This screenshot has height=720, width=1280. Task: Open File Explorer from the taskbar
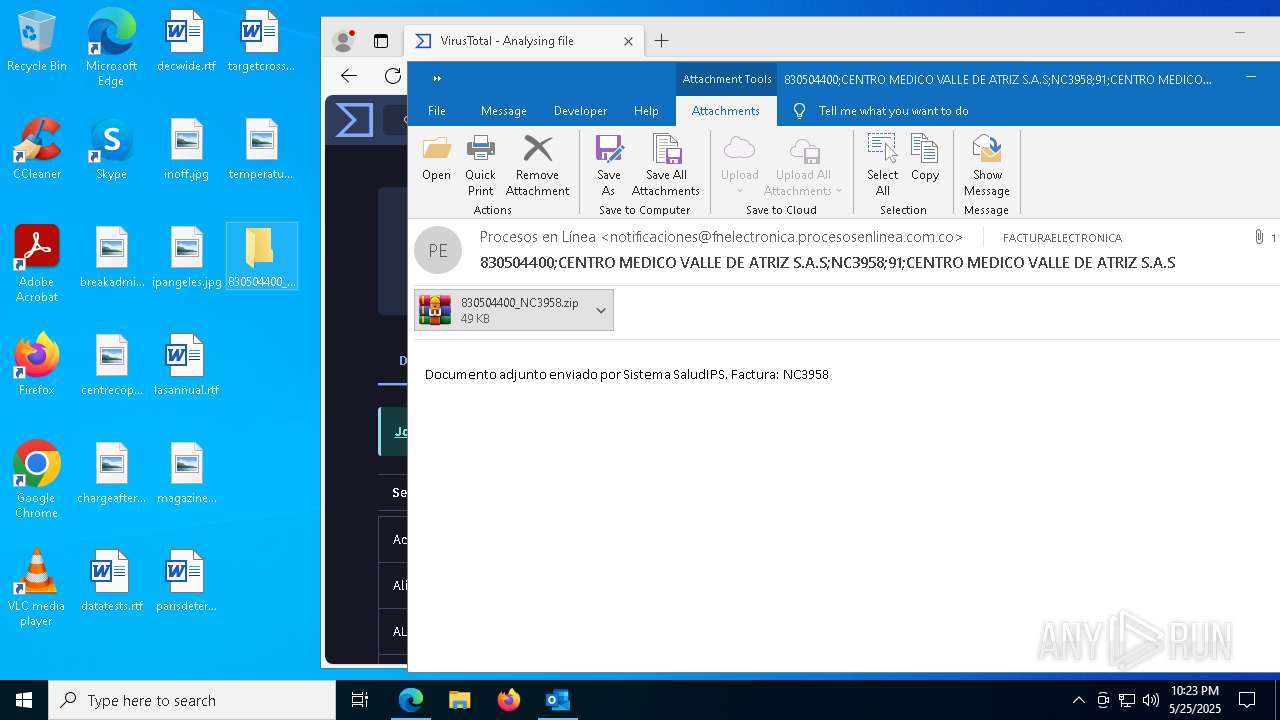point(459,700)
